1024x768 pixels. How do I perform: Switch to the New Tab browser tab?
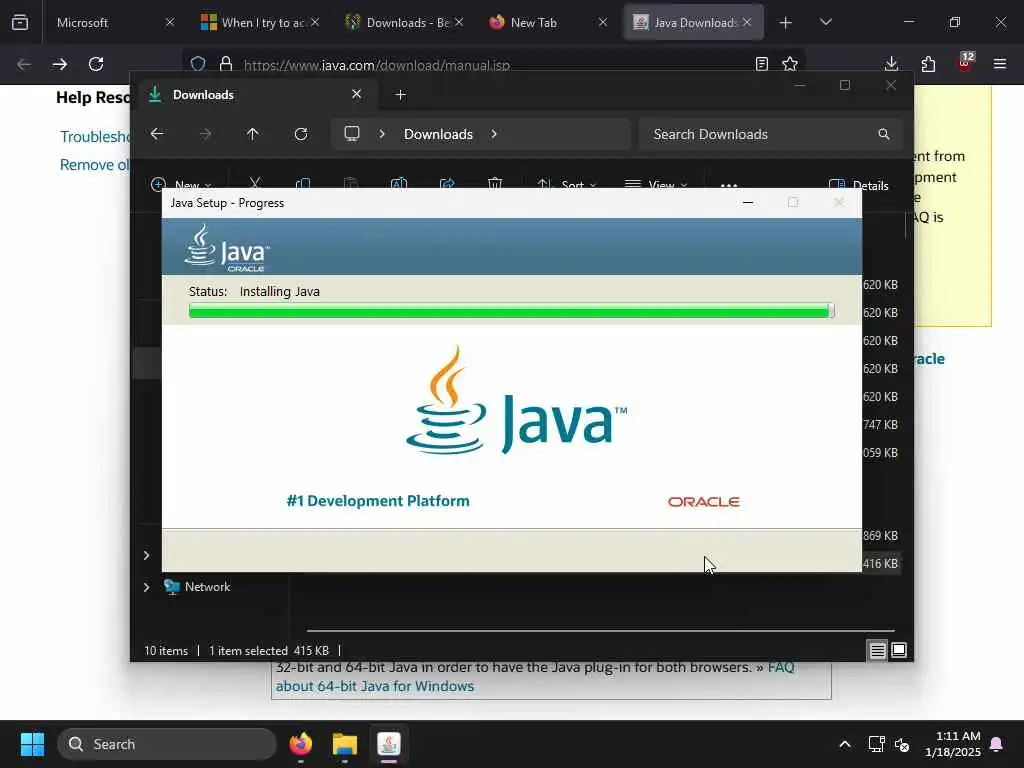548,22
